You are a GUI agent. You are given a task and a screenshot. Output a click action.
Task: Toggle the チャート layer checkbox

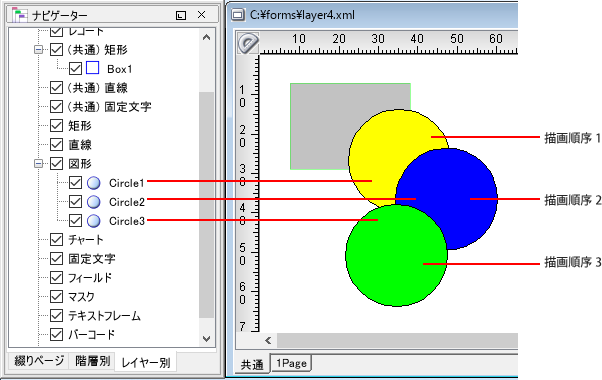click(56, 240)
